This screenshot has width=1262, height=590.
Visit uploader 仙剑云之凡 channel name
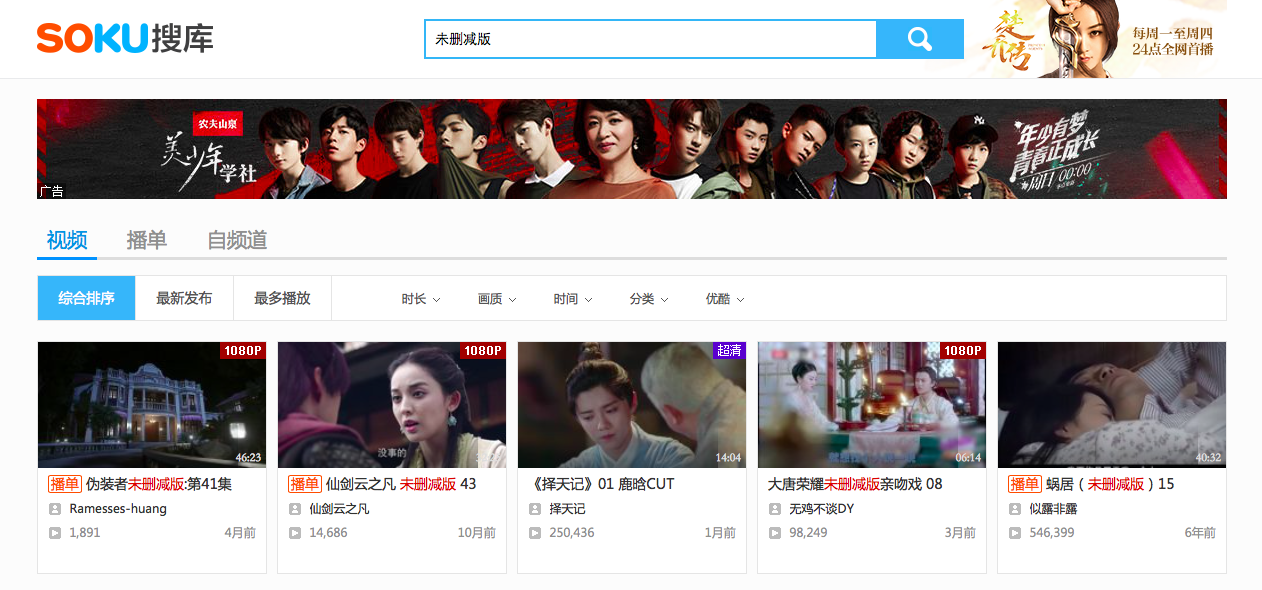coord(339,509)
